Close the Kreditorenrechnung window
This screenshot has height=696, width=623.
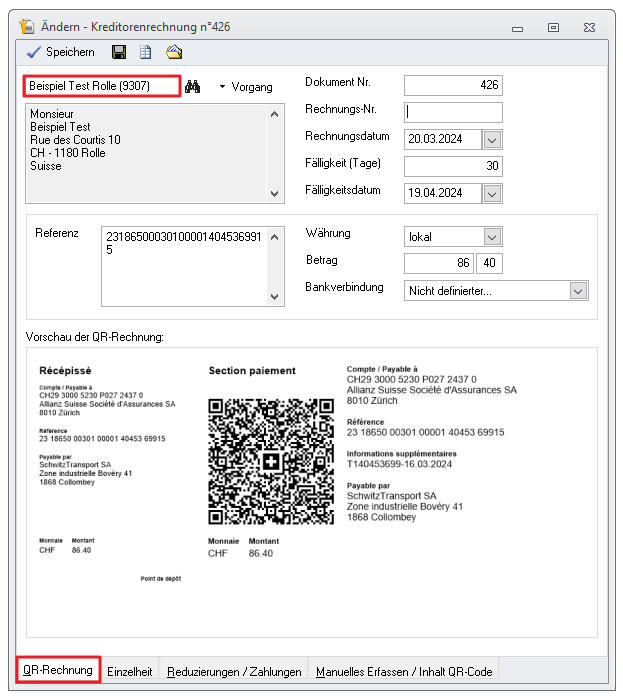click(x=589, y=28)
